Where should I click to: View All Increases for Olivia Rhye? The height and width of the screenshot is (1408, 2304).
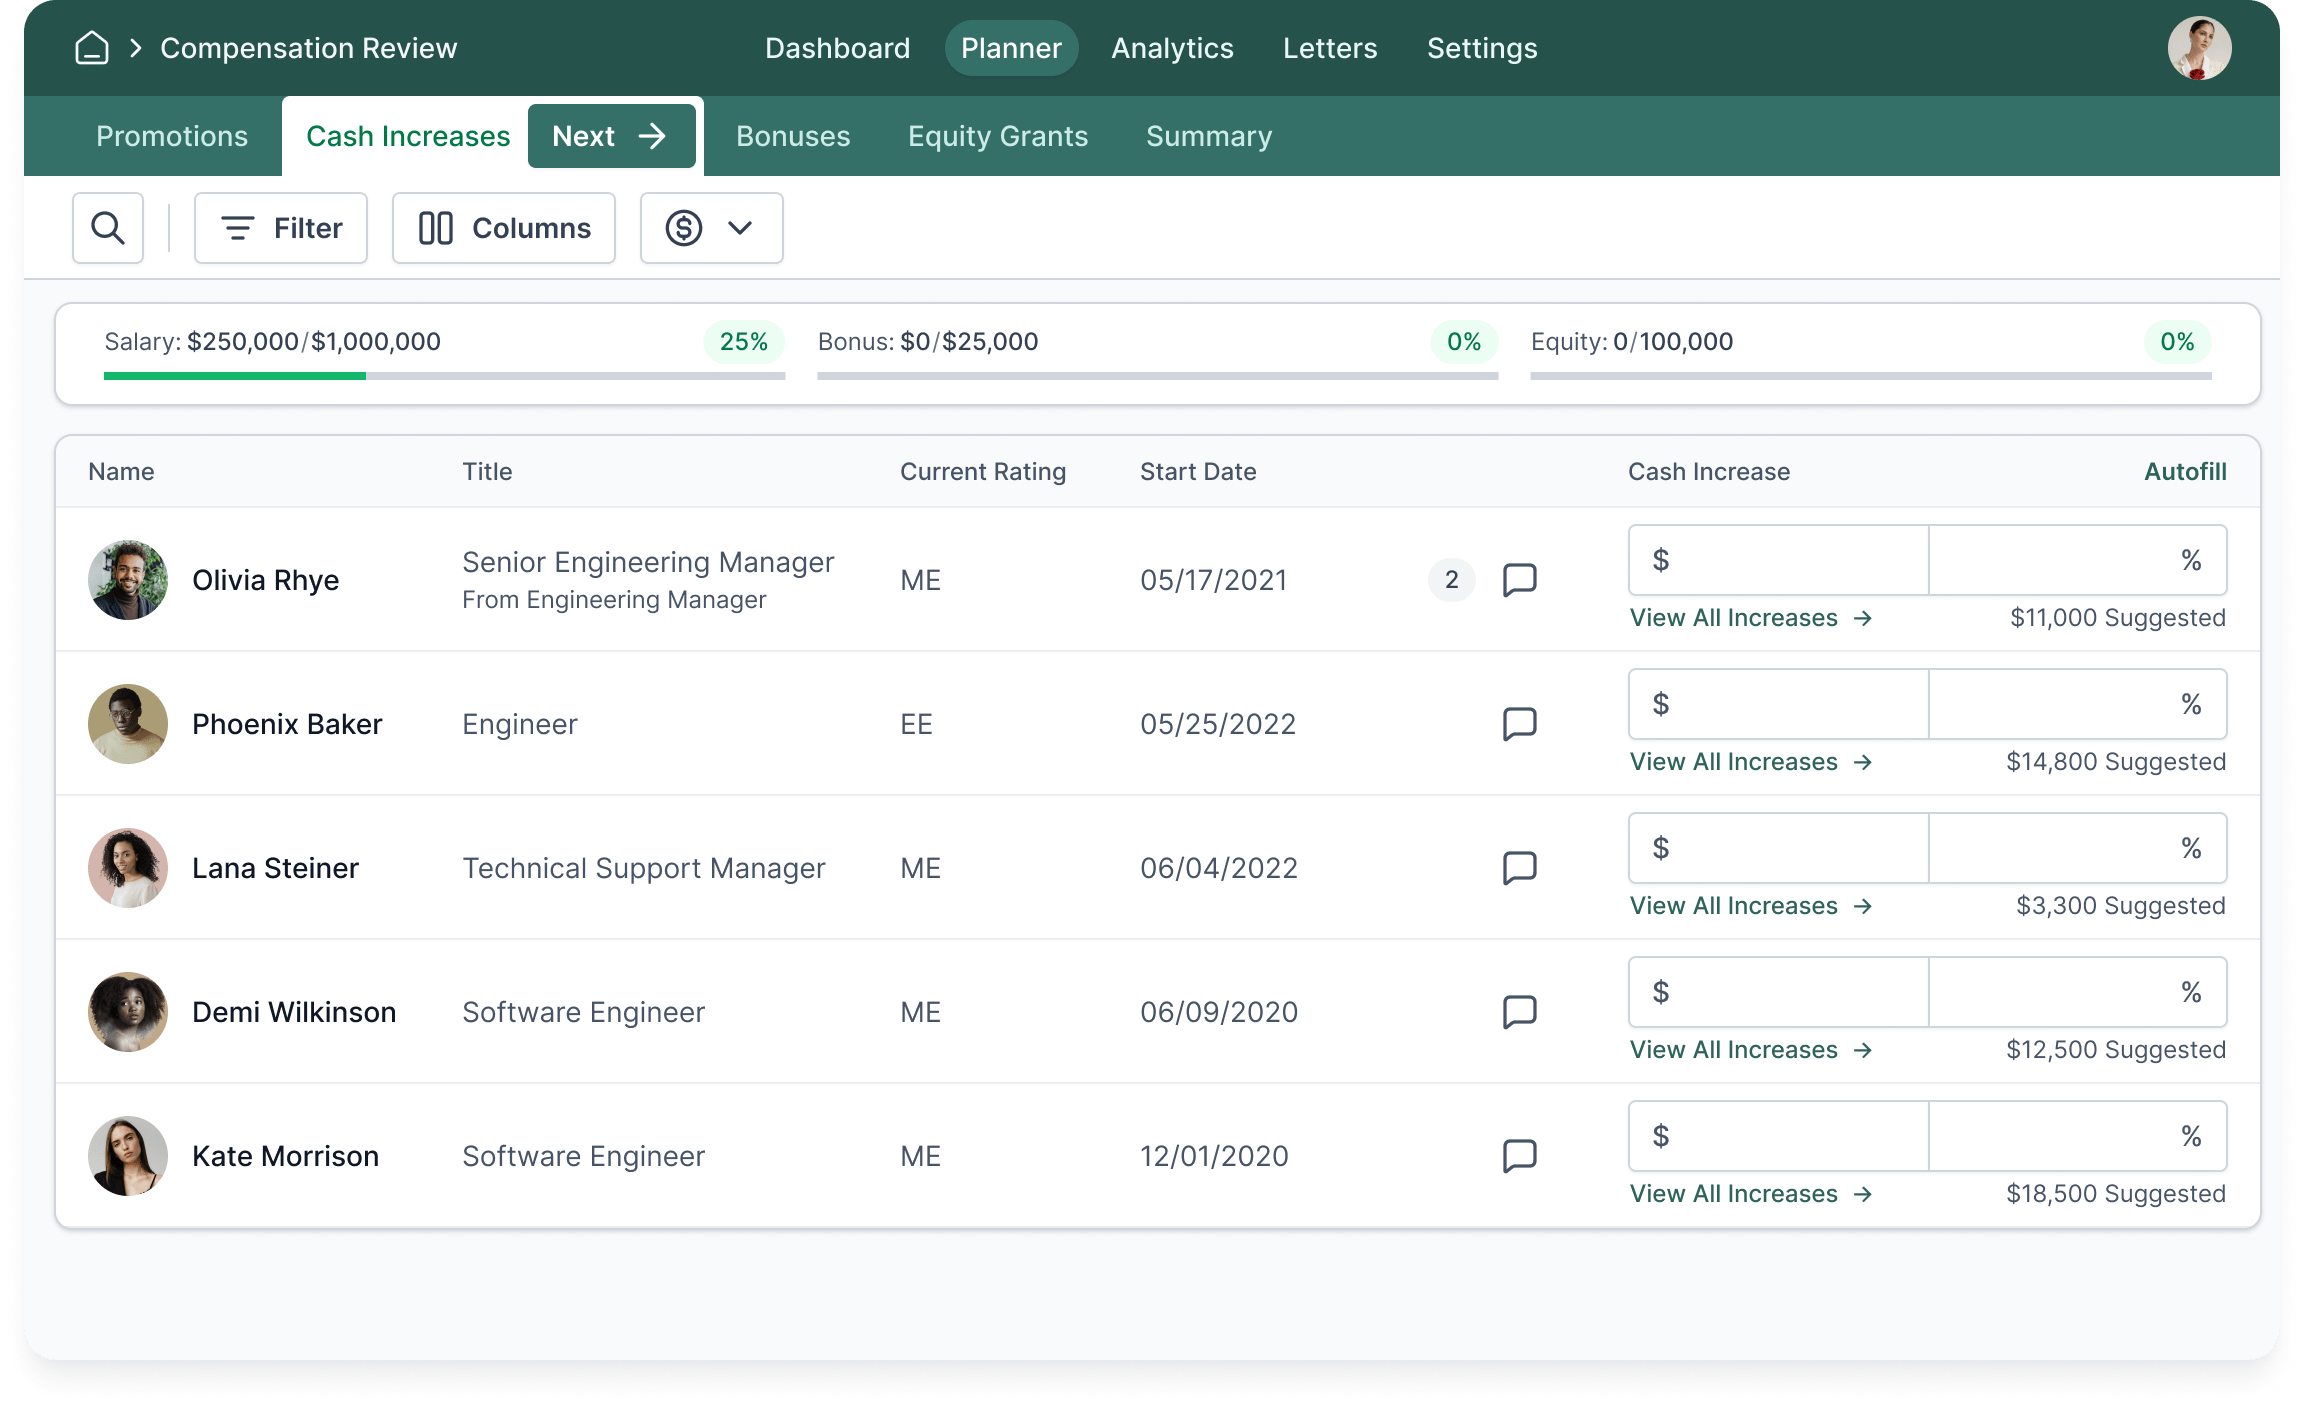pyautogui.click(x=1750, y=617)
